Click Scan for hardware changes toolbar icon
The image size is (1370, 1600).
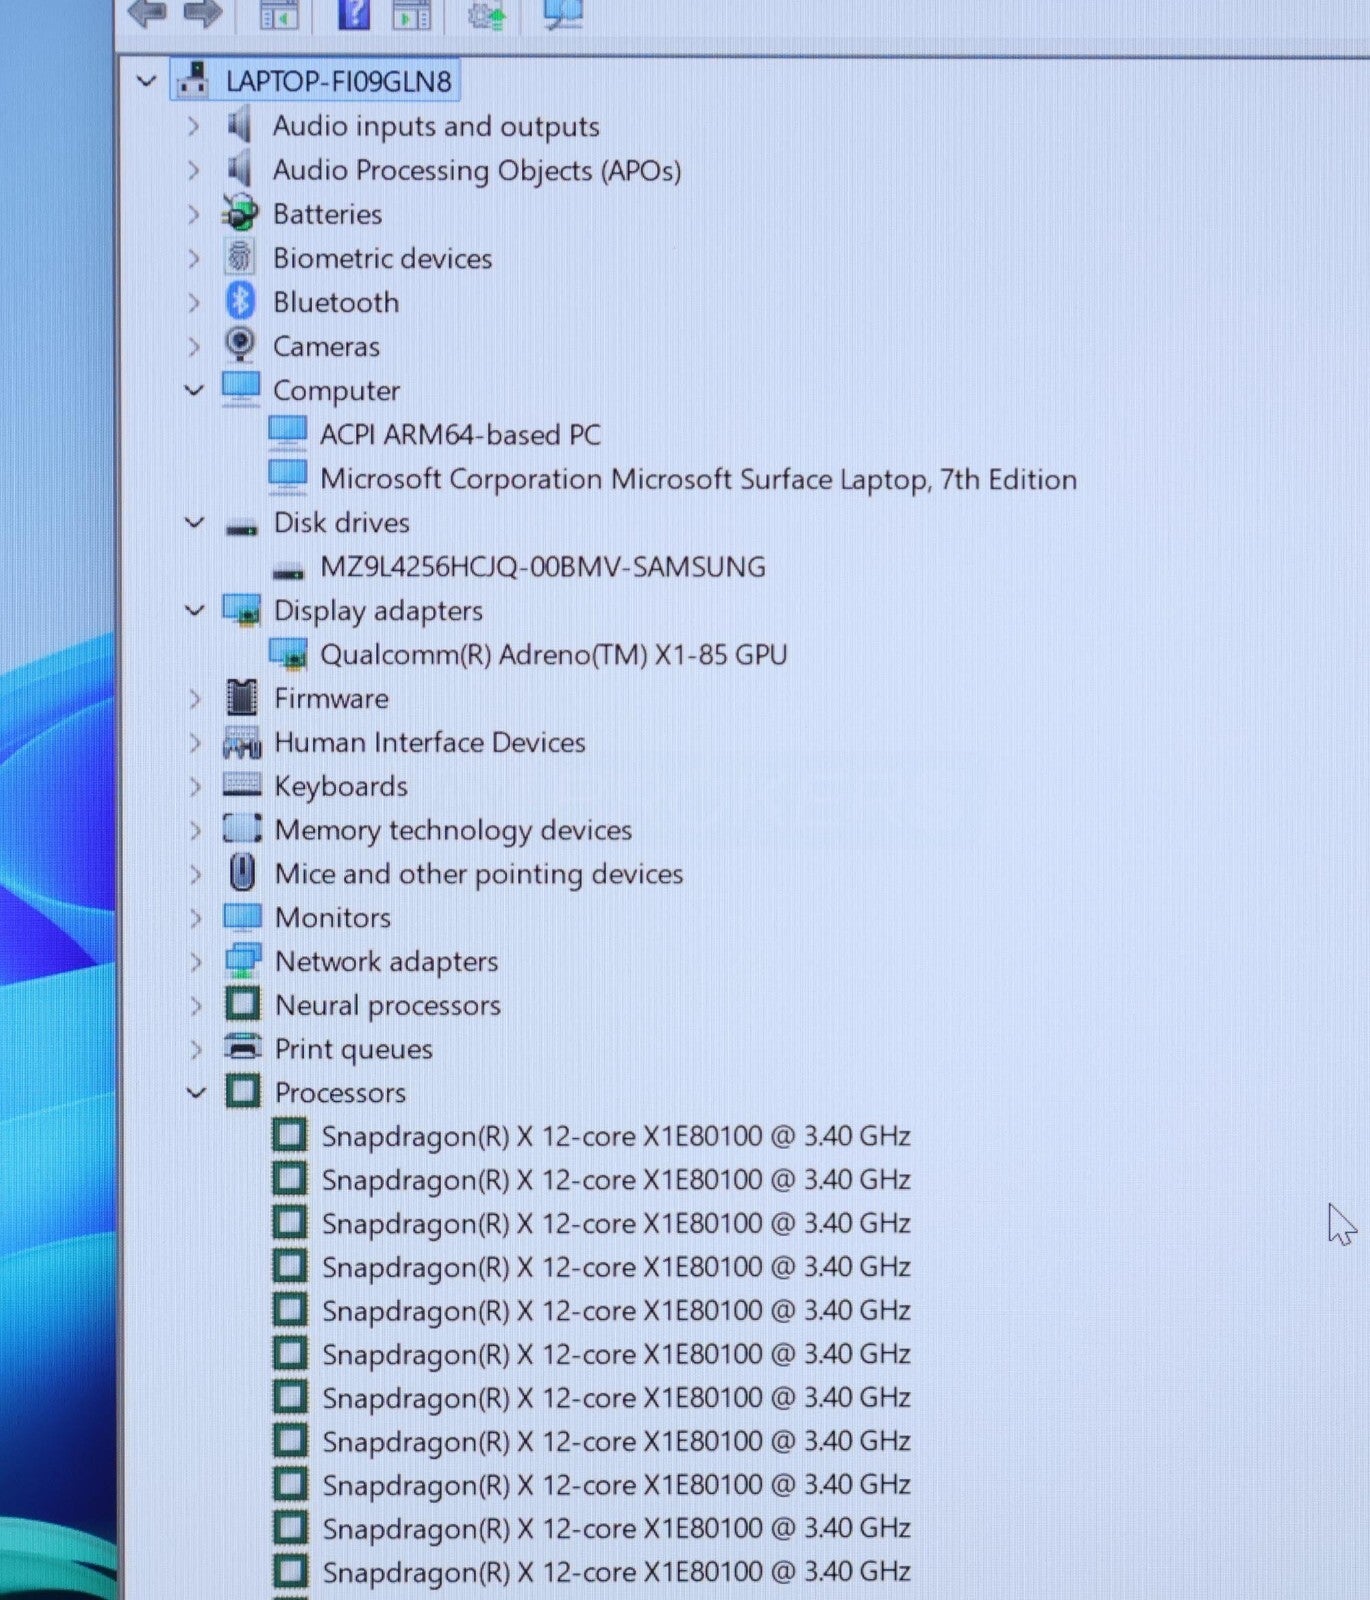[563, 13]
